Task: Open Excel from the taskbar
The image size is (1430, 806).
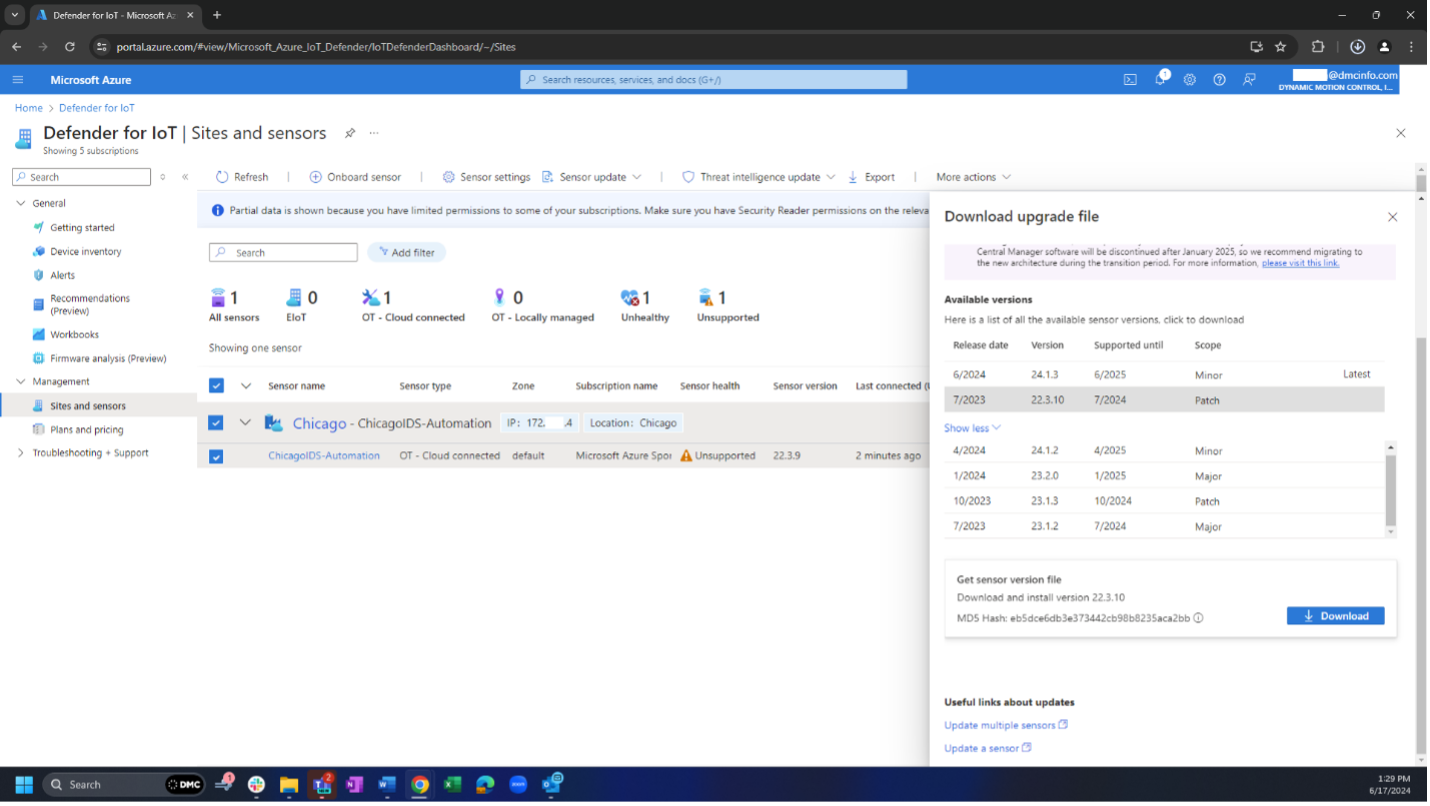Action: (x=452, y=785)
